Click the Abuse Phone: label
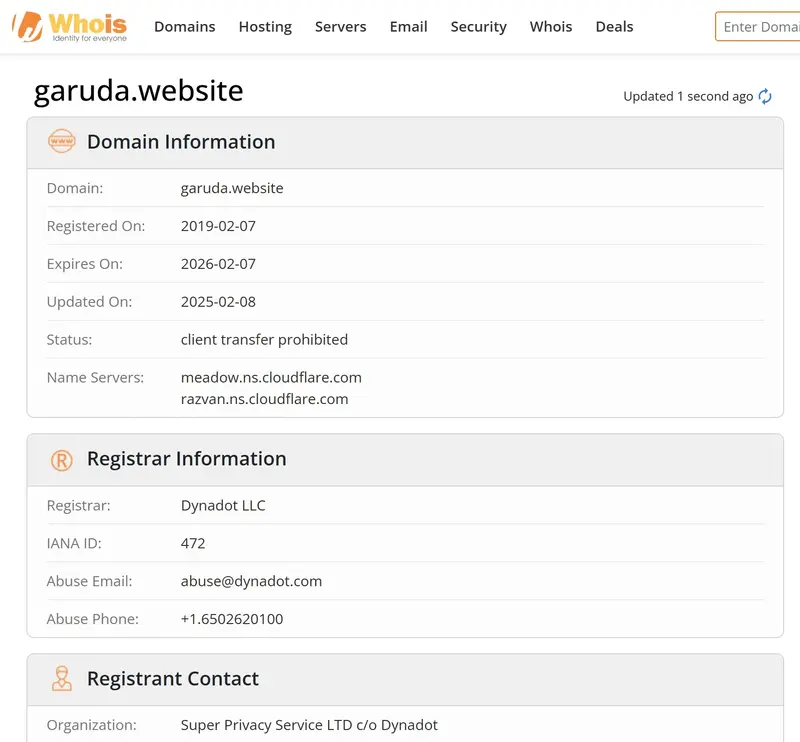The height and width of the screenshot is (742, 800). tap(93, 619)
